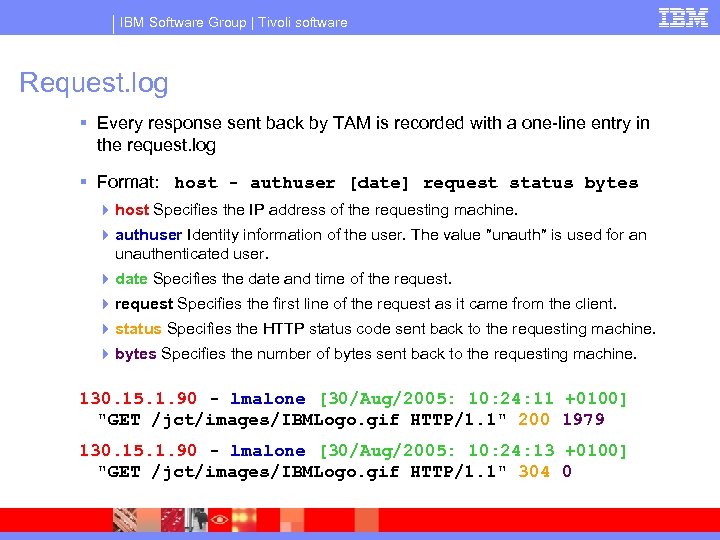Select the 'Request.log' slide title

(94, 84)
